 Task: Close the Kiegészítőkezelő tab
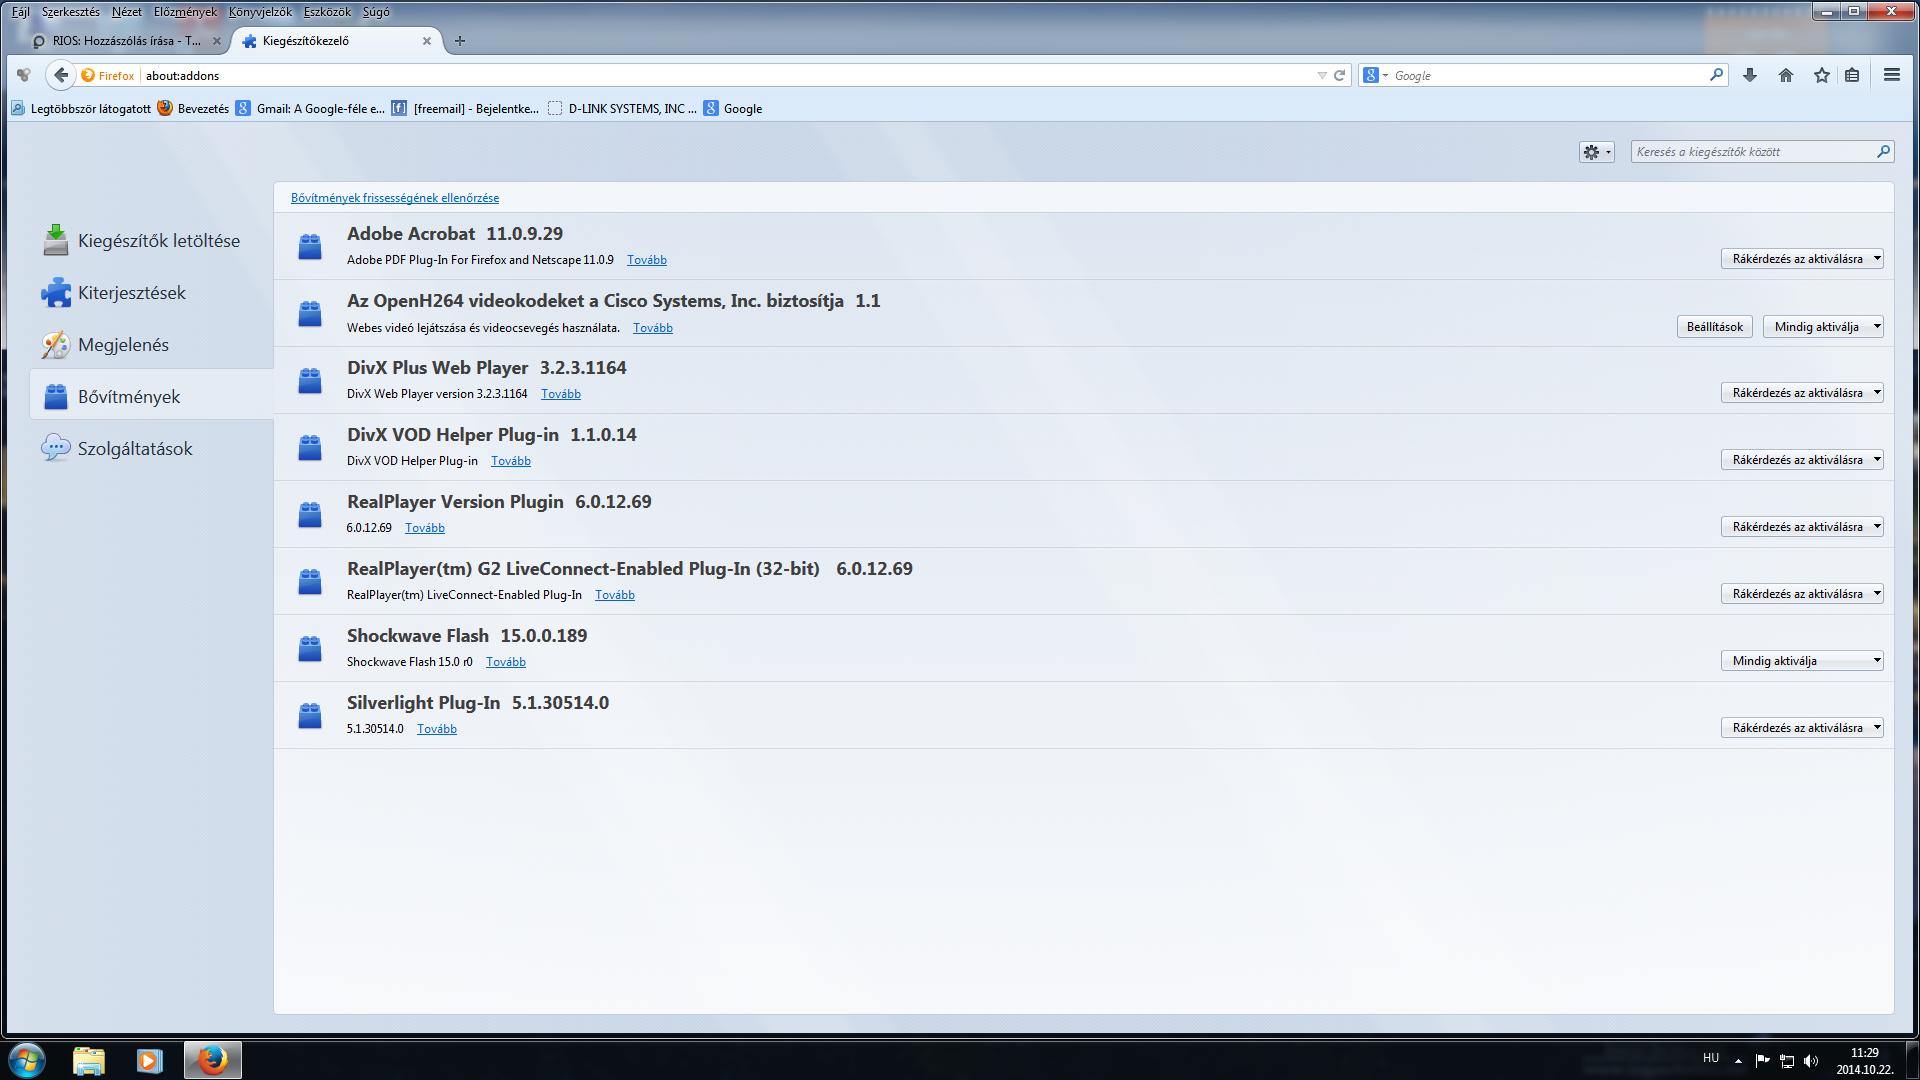coord(427,41)
